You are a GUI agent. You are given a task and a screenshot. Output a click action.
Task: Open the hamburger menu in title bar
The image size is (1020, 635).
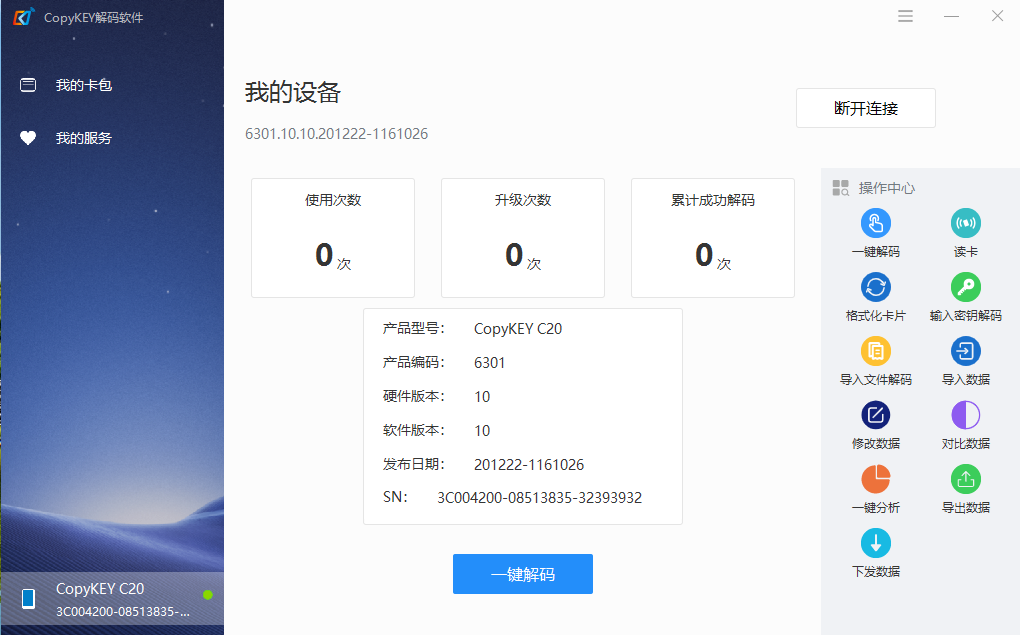(906, 16)
